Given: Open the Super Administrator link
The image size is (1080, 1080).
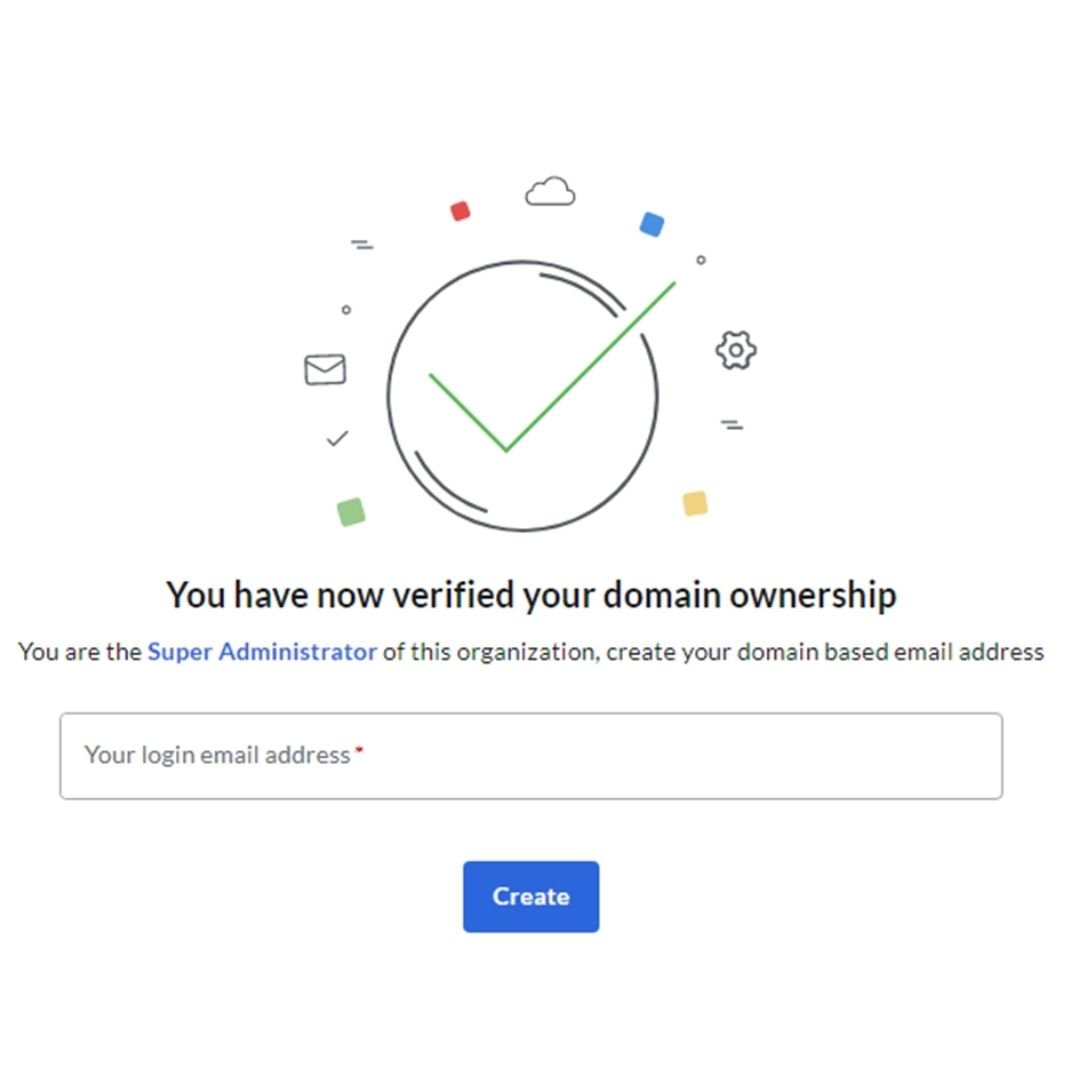Looking at the screenshot, I should tap(262, 651).
